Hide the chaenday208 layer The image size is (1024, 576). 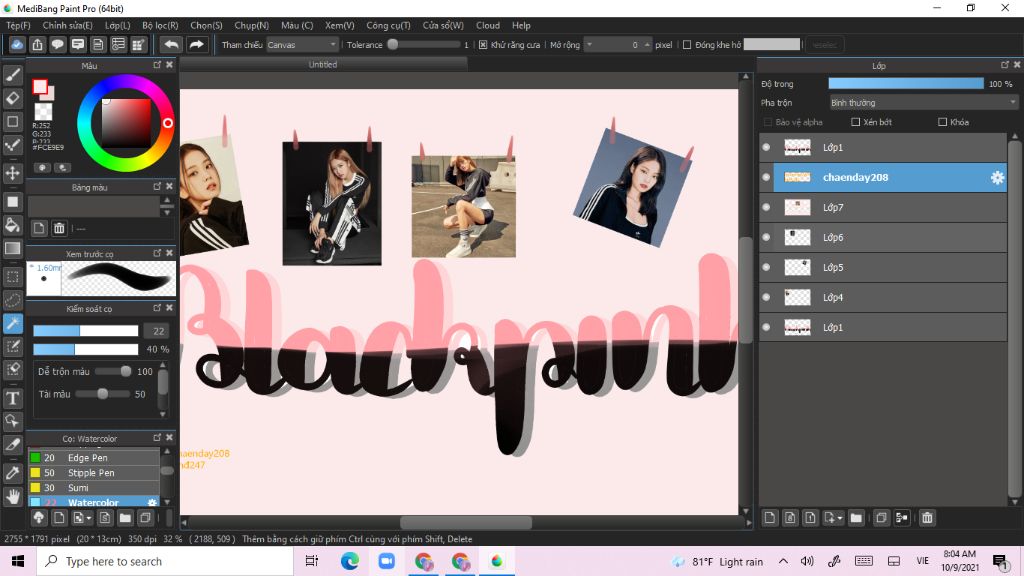[766, 178]
